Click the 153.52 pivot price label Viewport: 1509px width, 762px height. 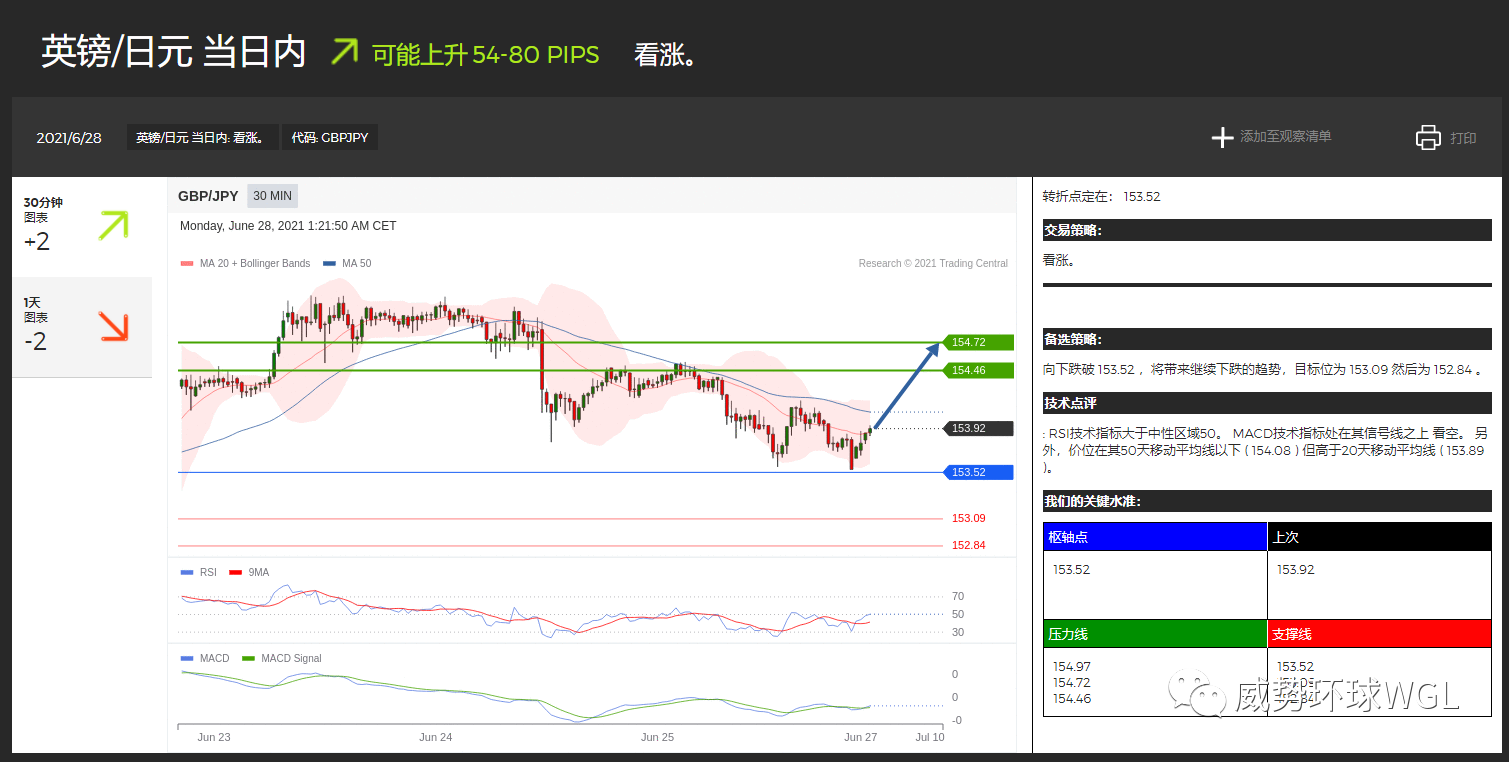coord(977,472)
